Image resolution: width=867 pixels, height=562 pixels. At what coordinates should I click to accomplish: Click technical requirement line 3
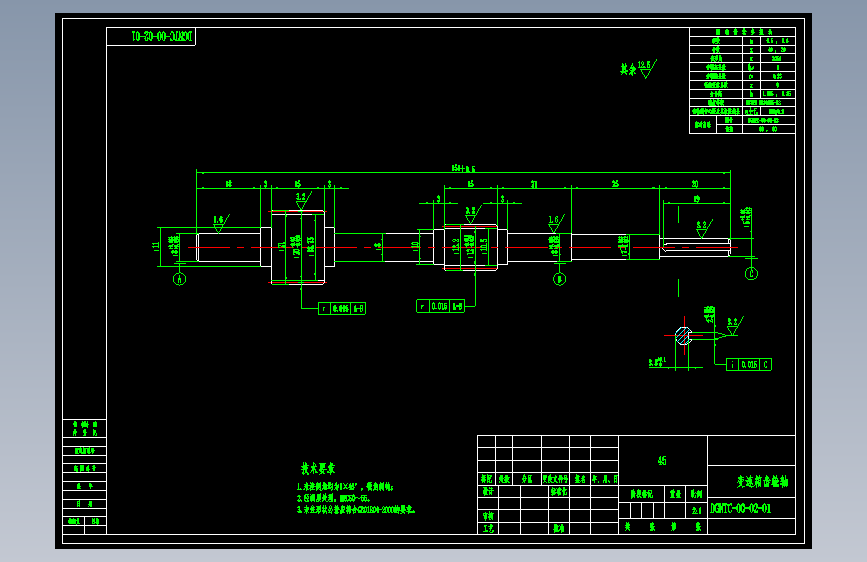click(x=356, y=510)
